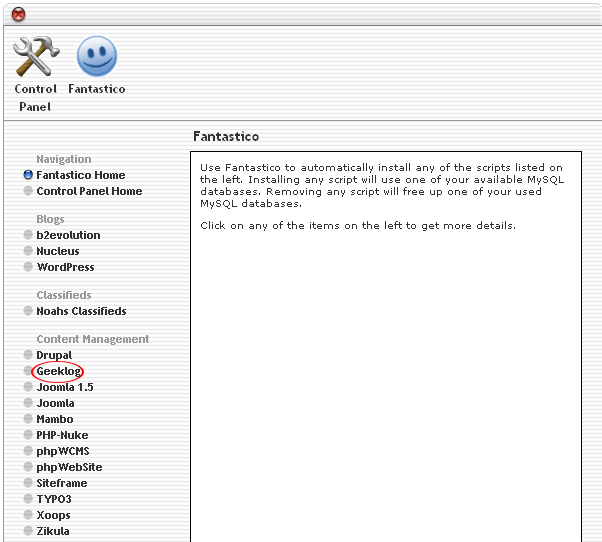Image resolution: width=602 pixels, height=542 pixels.
Task: Open the phpWebSite link
Action: tap(69, 468)
